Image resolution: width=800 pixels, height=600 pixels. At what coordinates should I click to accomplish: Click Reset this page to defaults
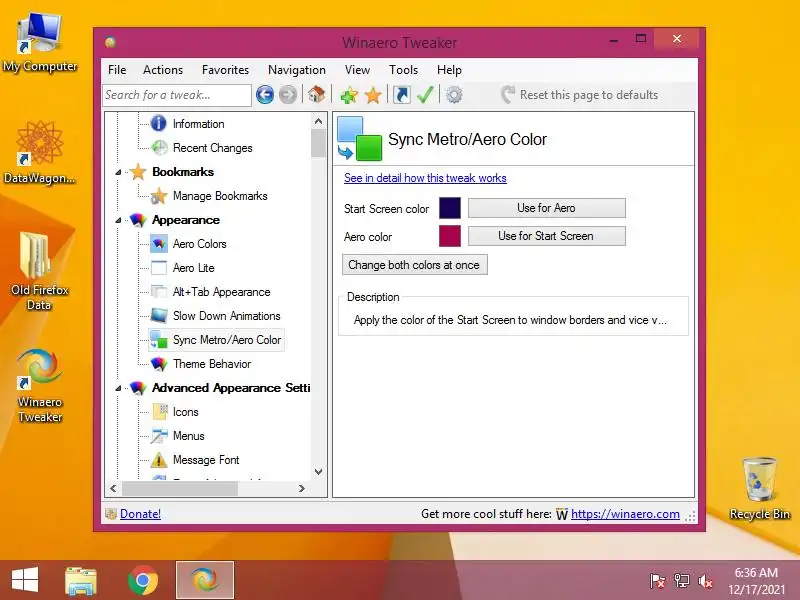(579, 95)
